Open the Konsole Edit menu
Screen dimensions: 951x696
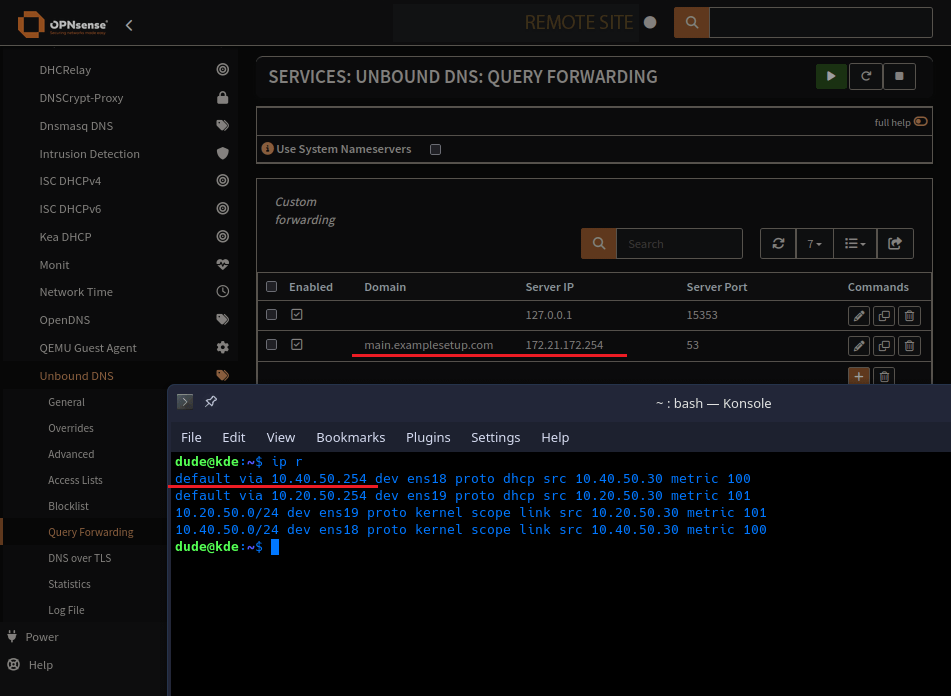[234, 437]
